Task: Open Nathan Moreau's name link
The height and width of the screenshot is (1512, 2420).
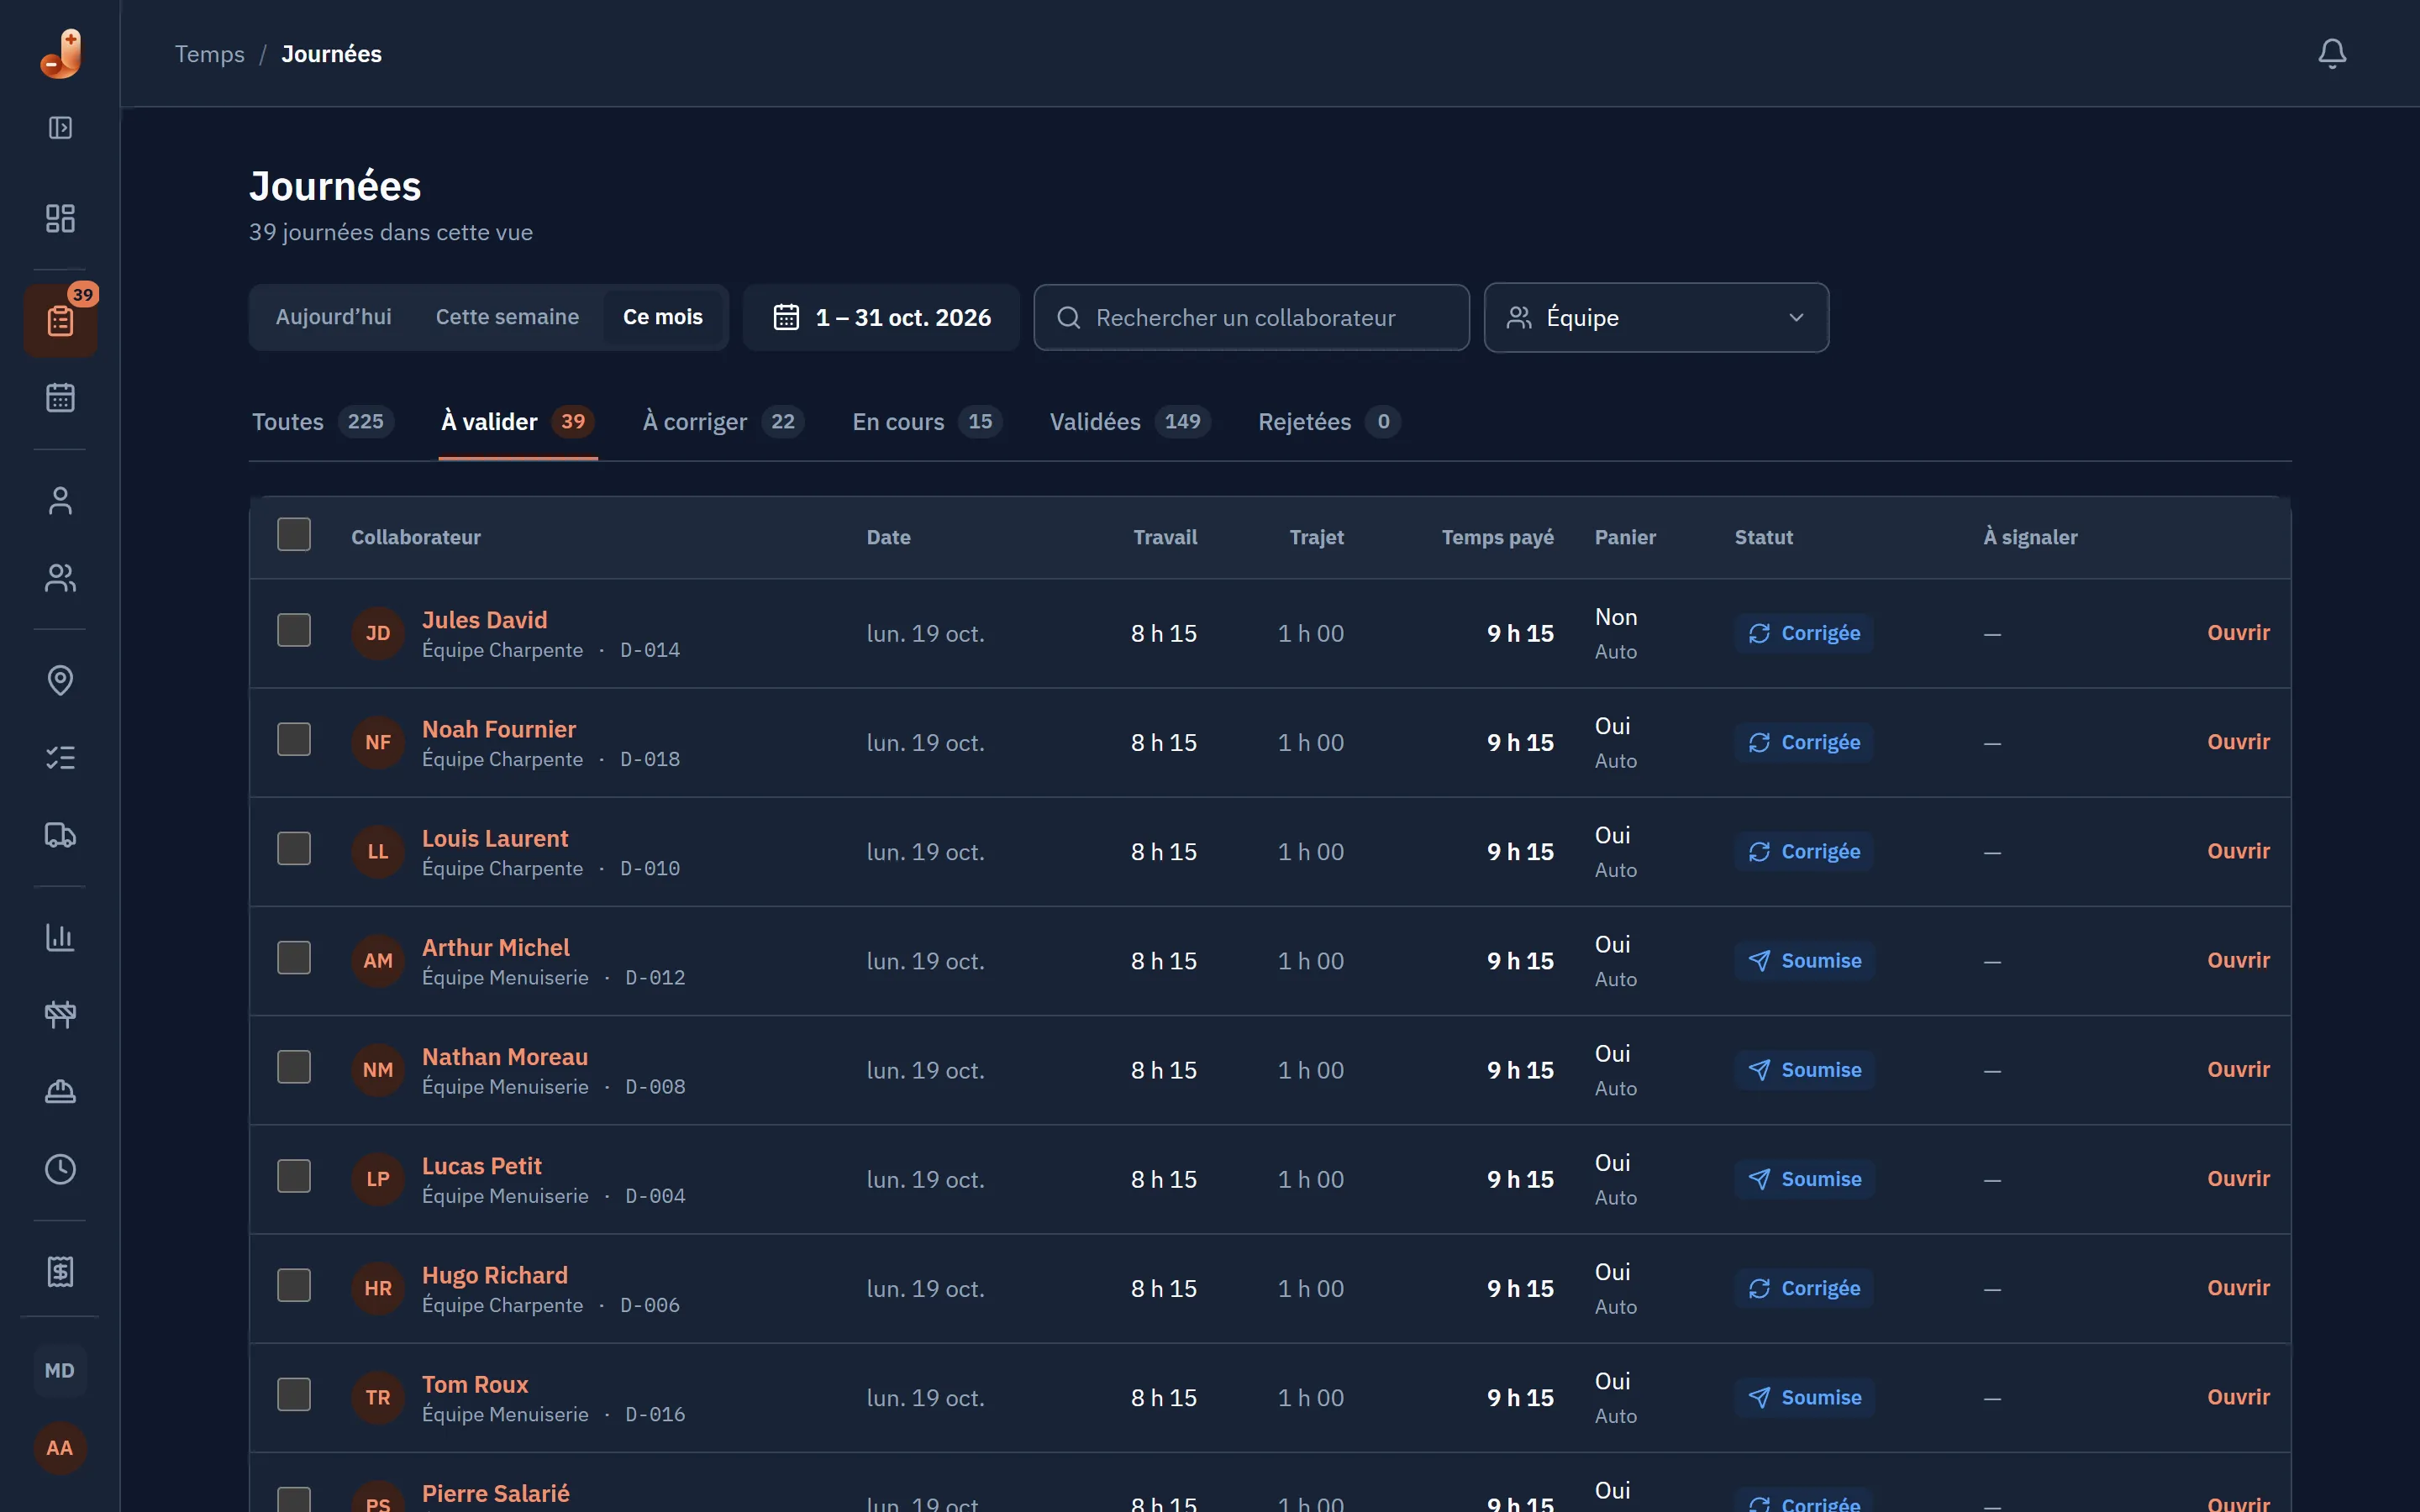Action: pyautogui.click(x=504, y=1056)
